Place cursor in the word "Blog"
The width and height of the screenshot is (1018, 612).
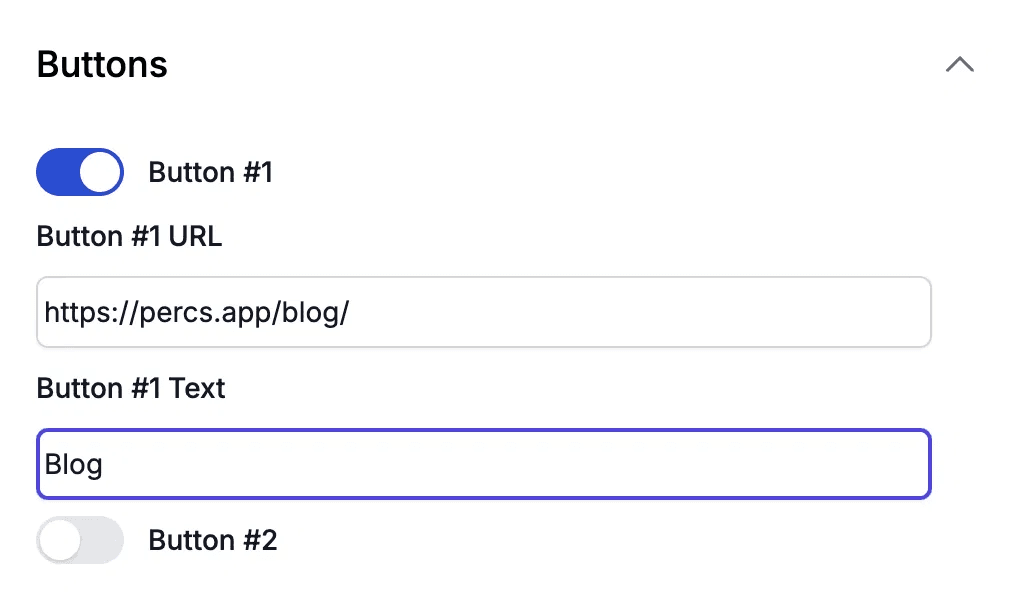point(73,465)
